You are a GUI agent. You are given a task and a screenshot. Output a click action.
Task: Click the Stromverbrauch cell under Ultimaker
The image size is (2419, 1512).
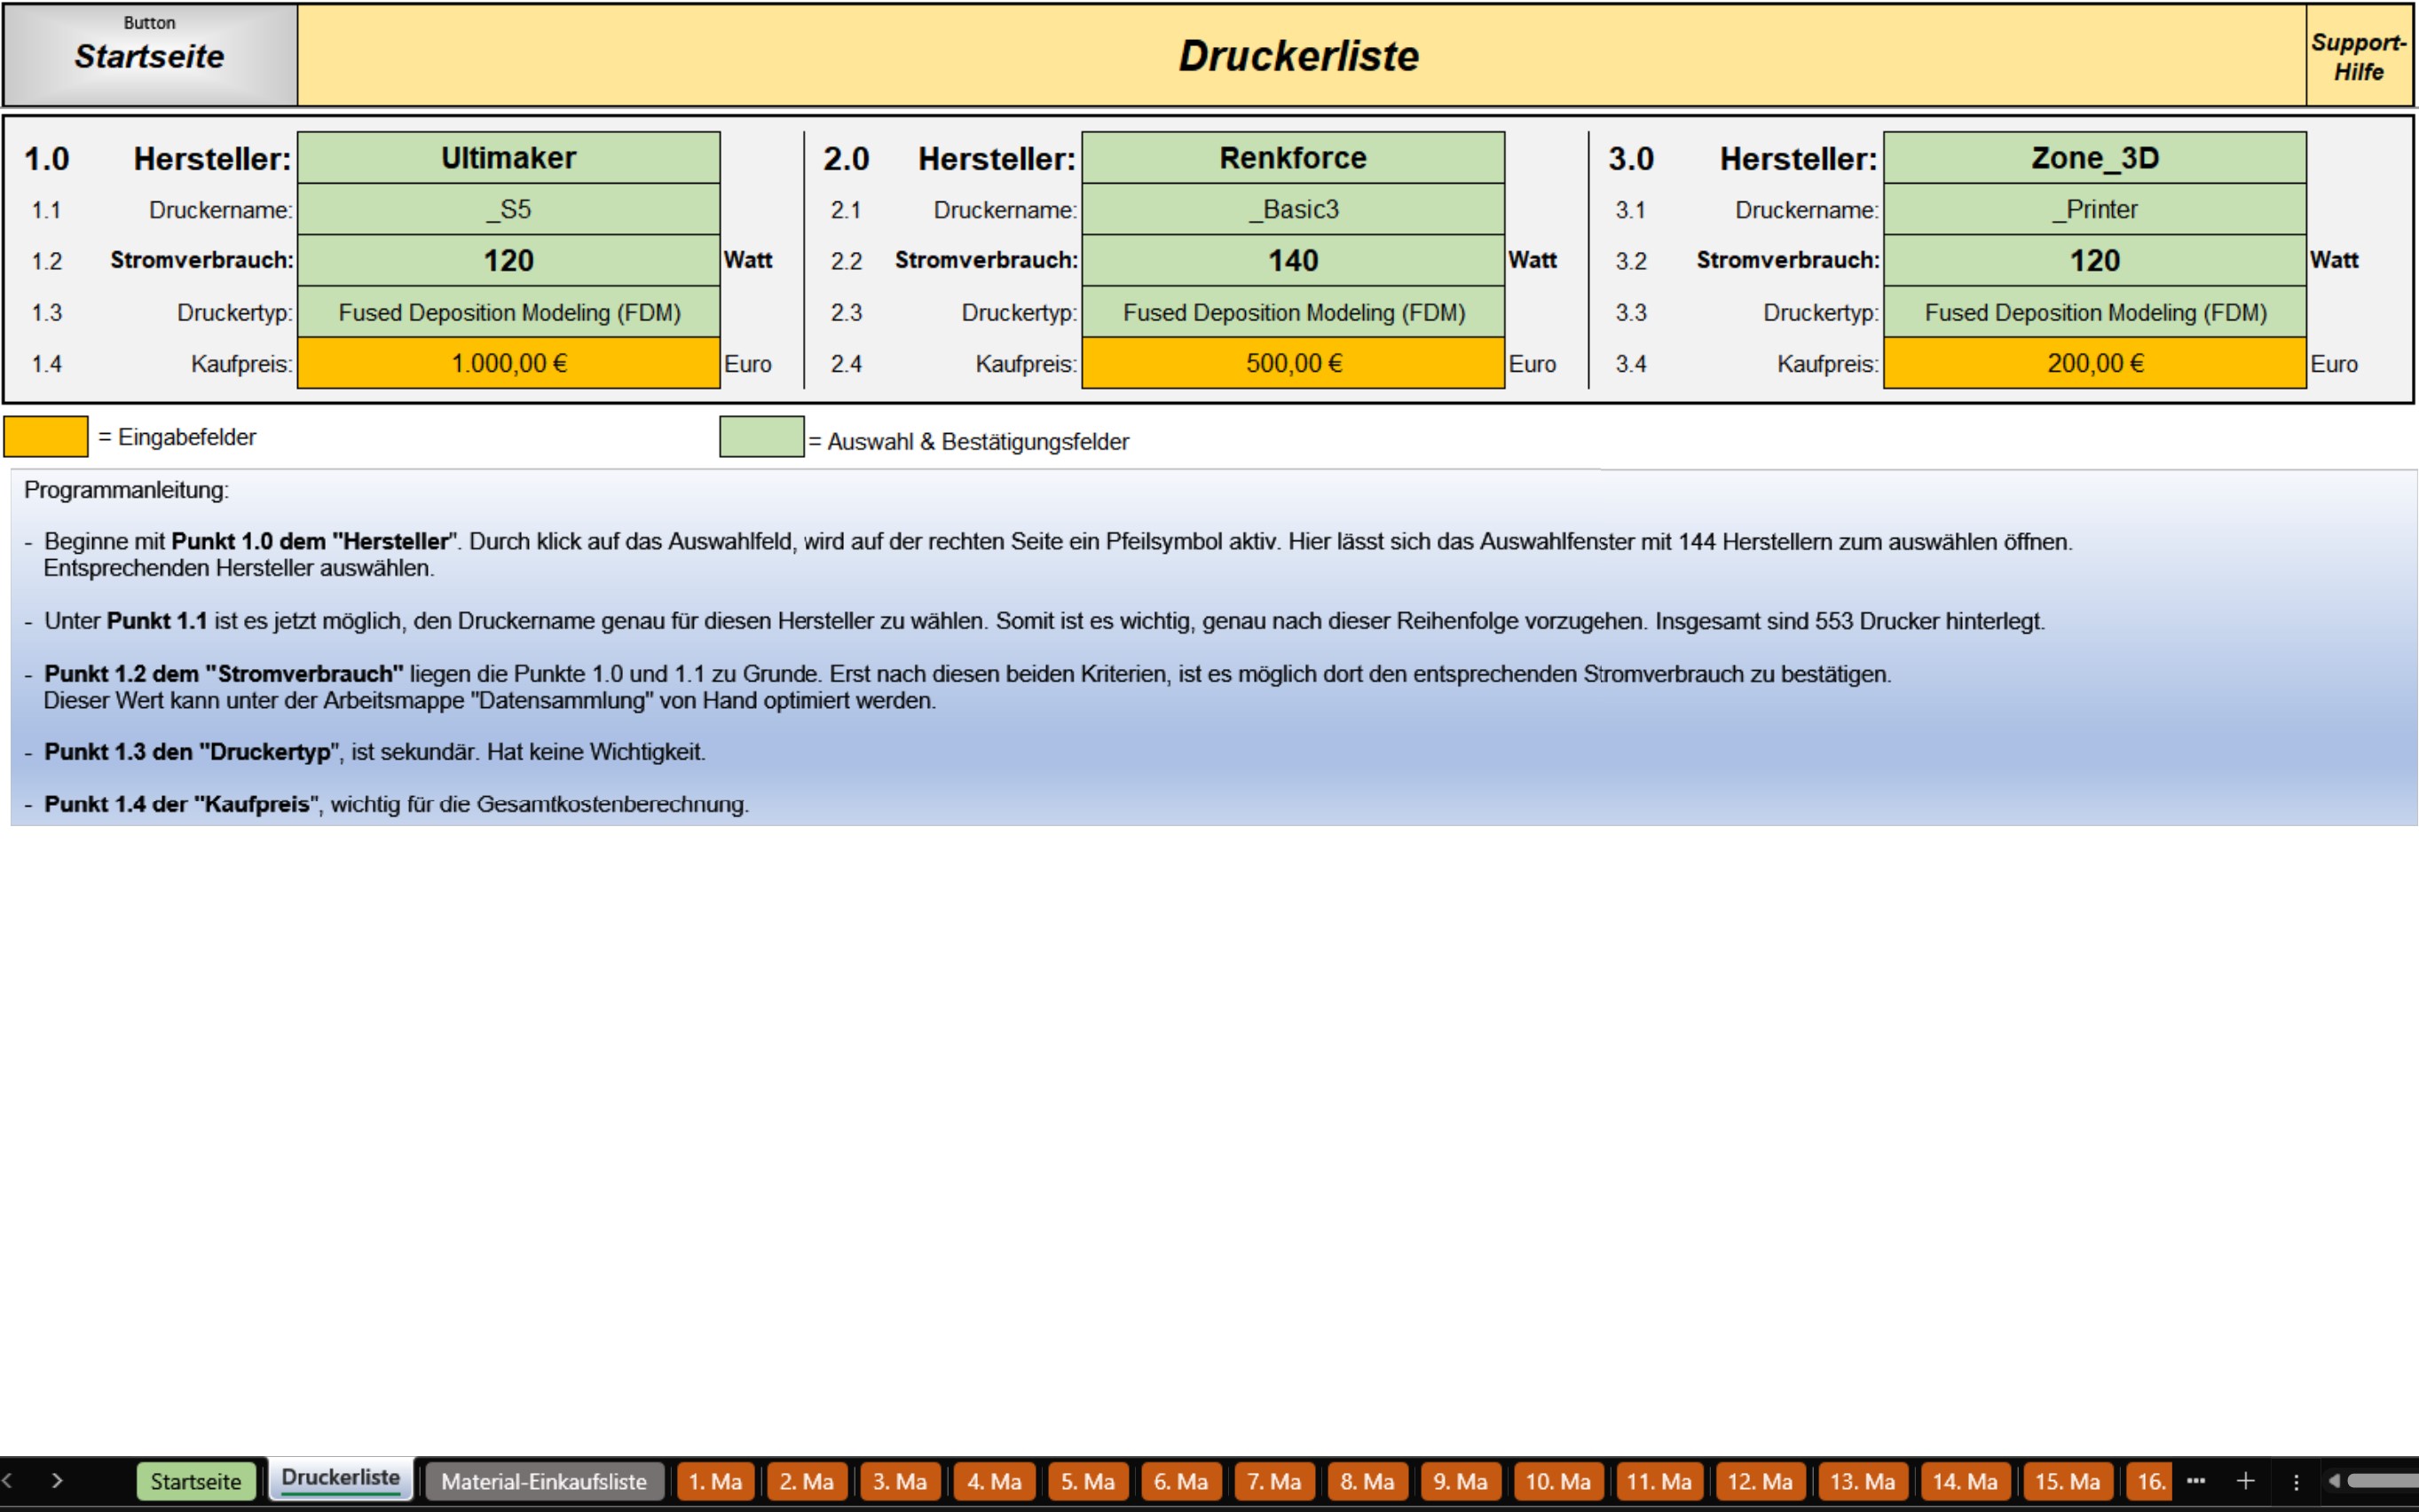coord(508,260)
